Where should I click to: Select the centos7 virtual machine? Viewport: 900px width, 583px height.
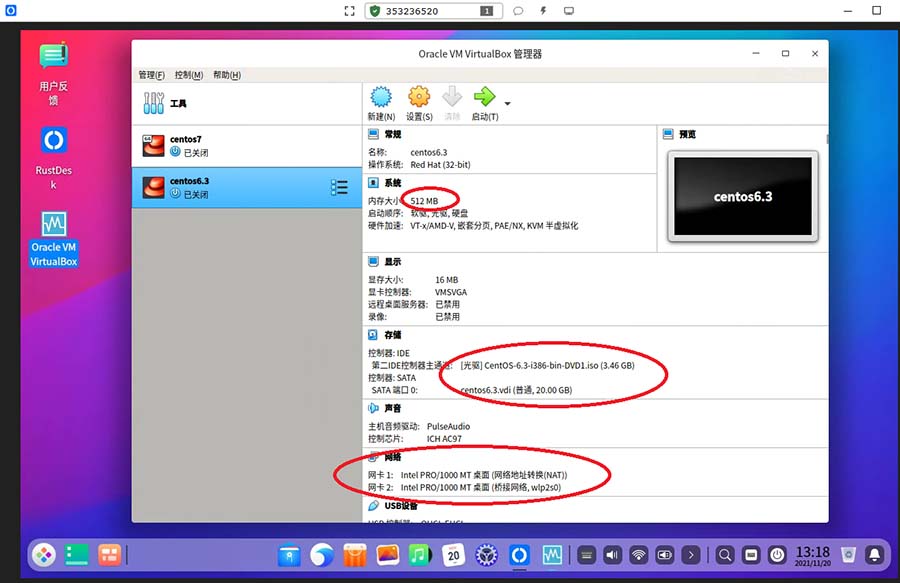(x=247, y=146)
